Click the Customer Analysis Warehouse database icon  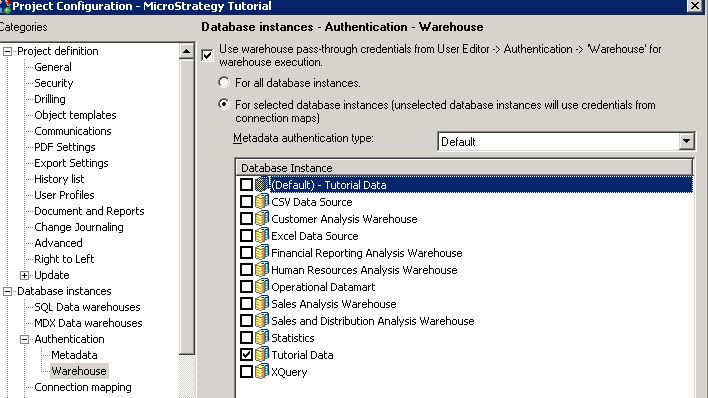click(x=262, y=219)
